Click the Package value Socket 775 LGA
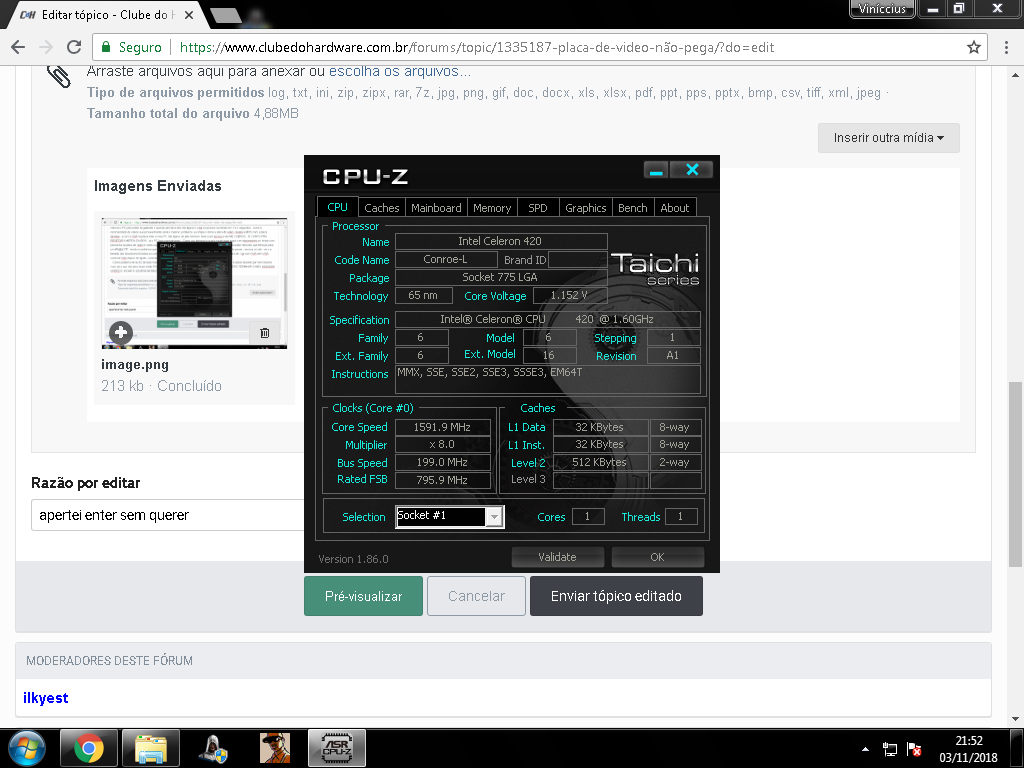 [x=501, y=277]
